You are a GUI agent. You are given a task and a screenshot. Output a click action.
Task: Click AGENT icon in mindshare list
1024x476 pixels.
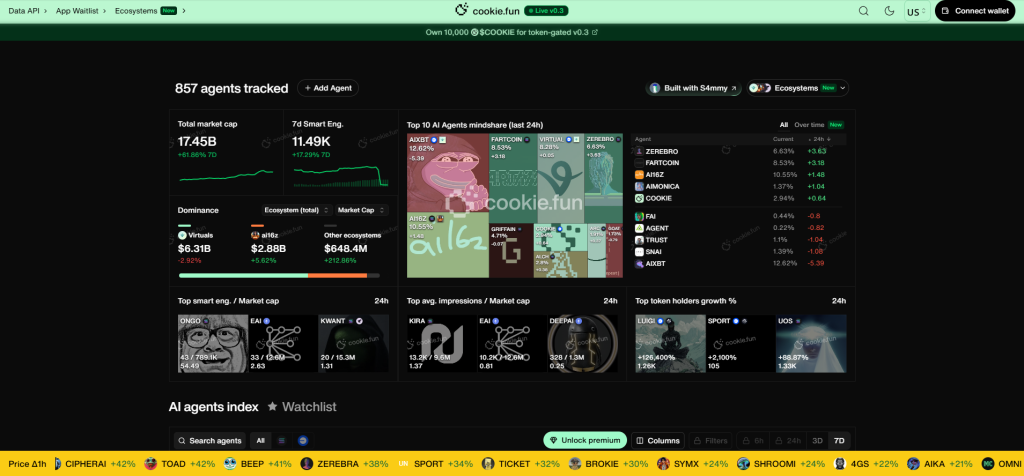click(639, 229)
